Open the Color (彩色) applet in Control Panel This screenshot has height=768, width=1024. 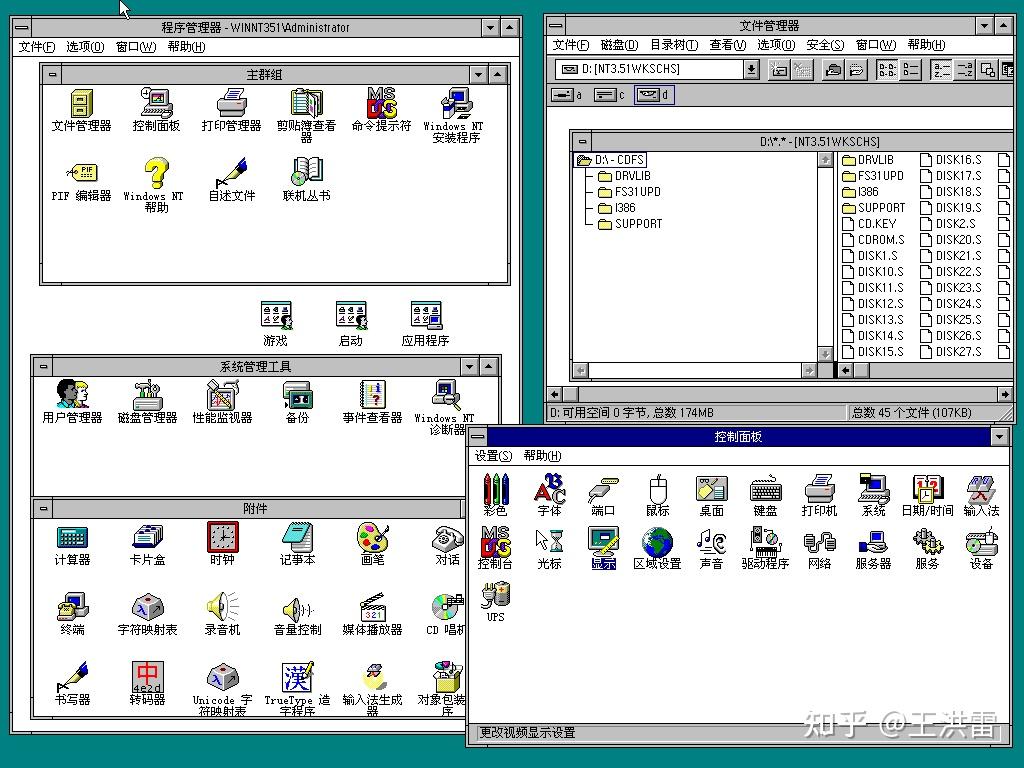pyautogui.click(x=495, y=488)
